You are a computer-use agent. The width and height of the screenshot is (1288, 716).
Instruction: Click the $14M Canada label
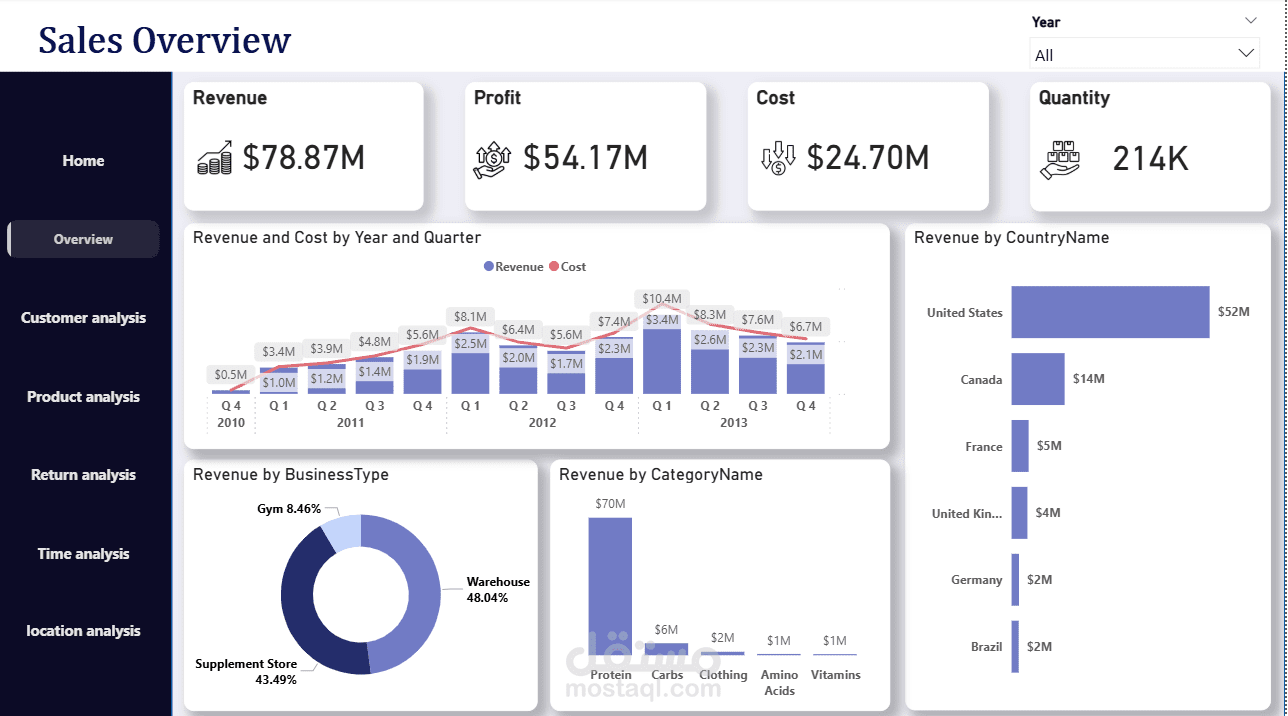click(1088, 379)
